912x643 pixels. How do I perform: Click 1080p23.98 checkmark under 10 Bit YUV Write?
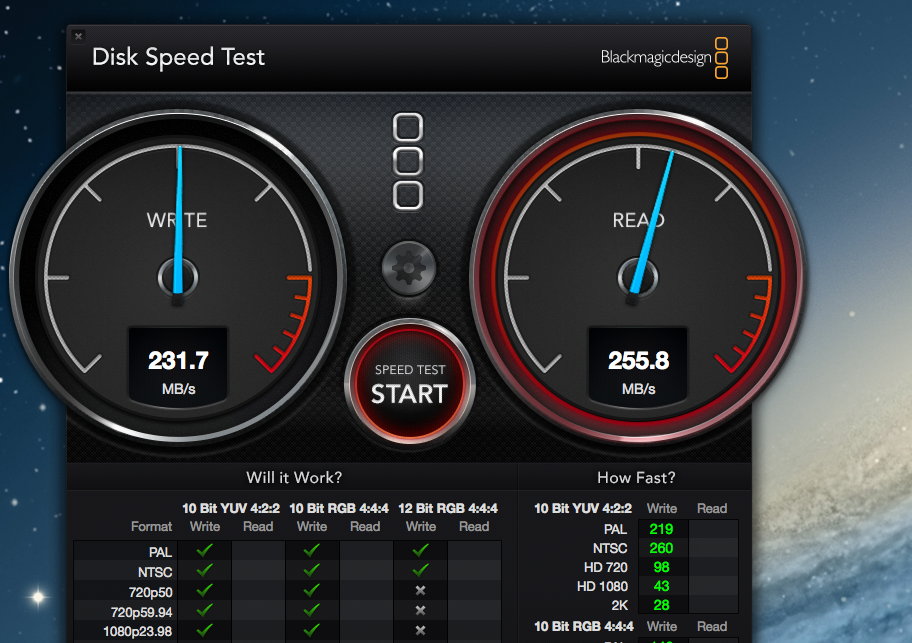[205, 630]
